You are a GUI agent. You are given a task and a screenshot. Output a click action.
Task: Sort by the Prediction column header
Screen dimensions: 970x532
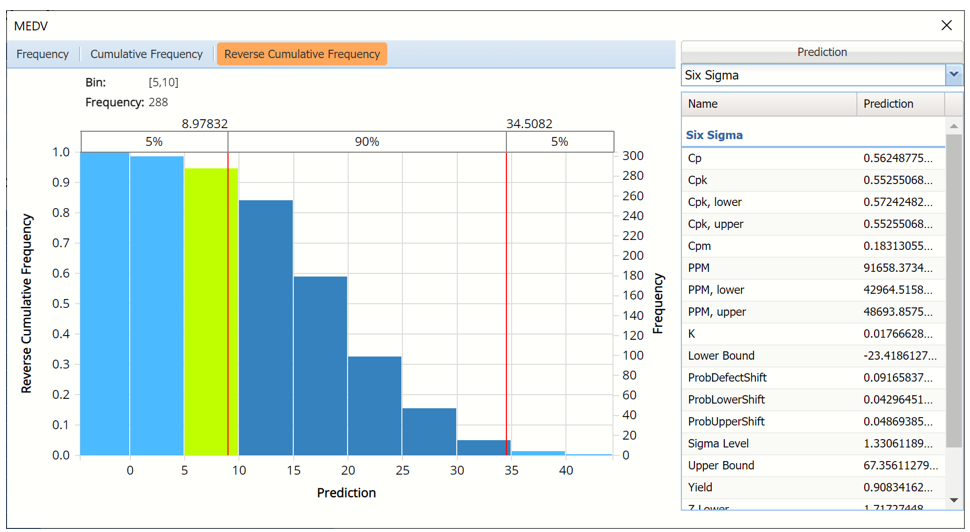[900, 104]
